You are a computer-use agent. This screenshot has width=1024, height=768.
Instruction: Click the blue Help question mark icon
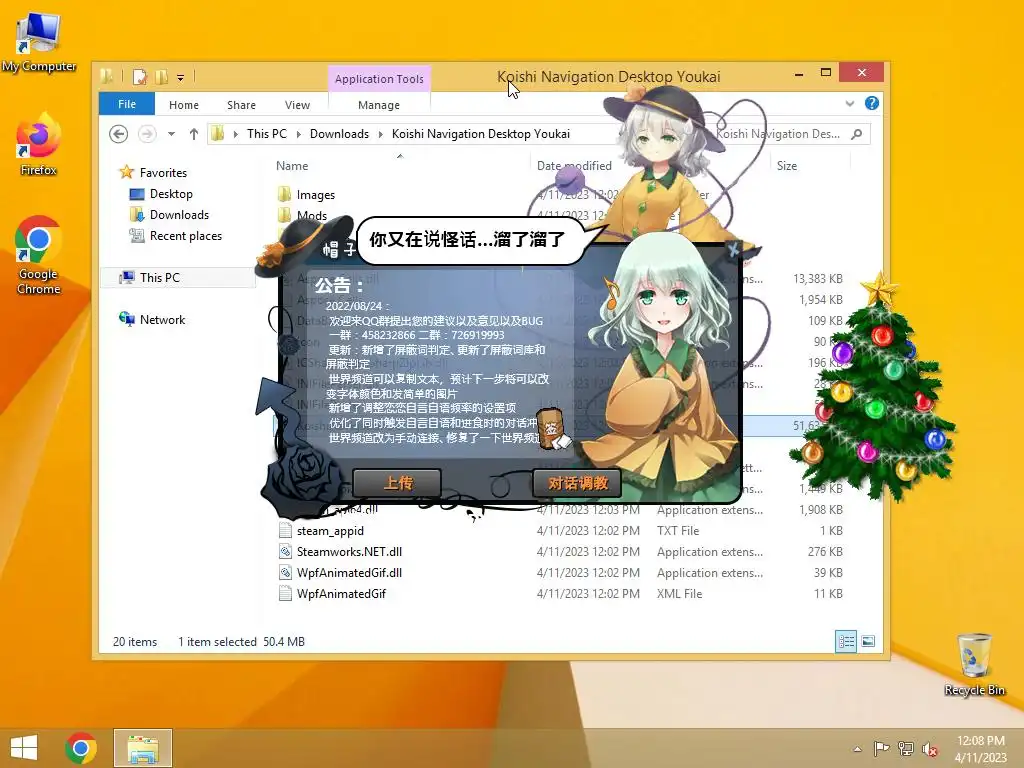pyautogui.click(x=871, y=103)
